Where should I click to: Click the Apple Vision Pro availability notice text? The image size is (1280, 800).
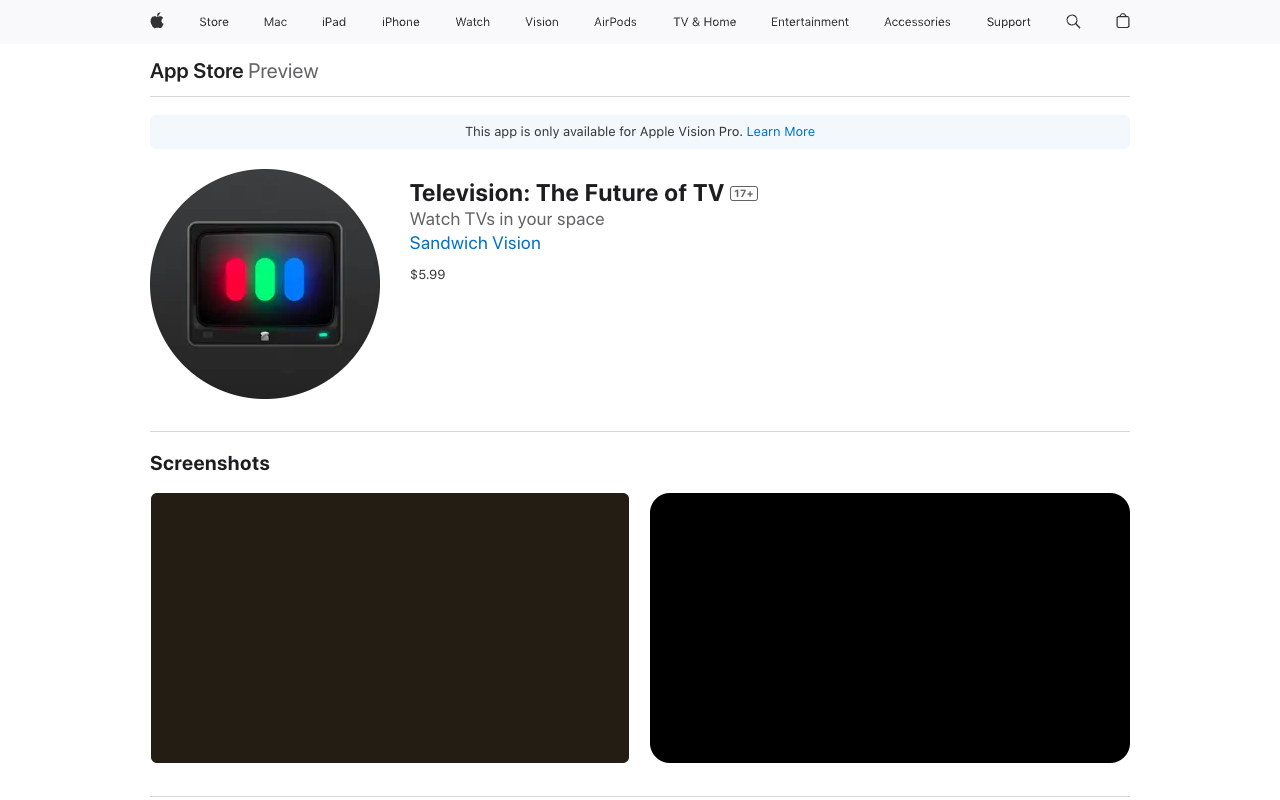[604, 132]
